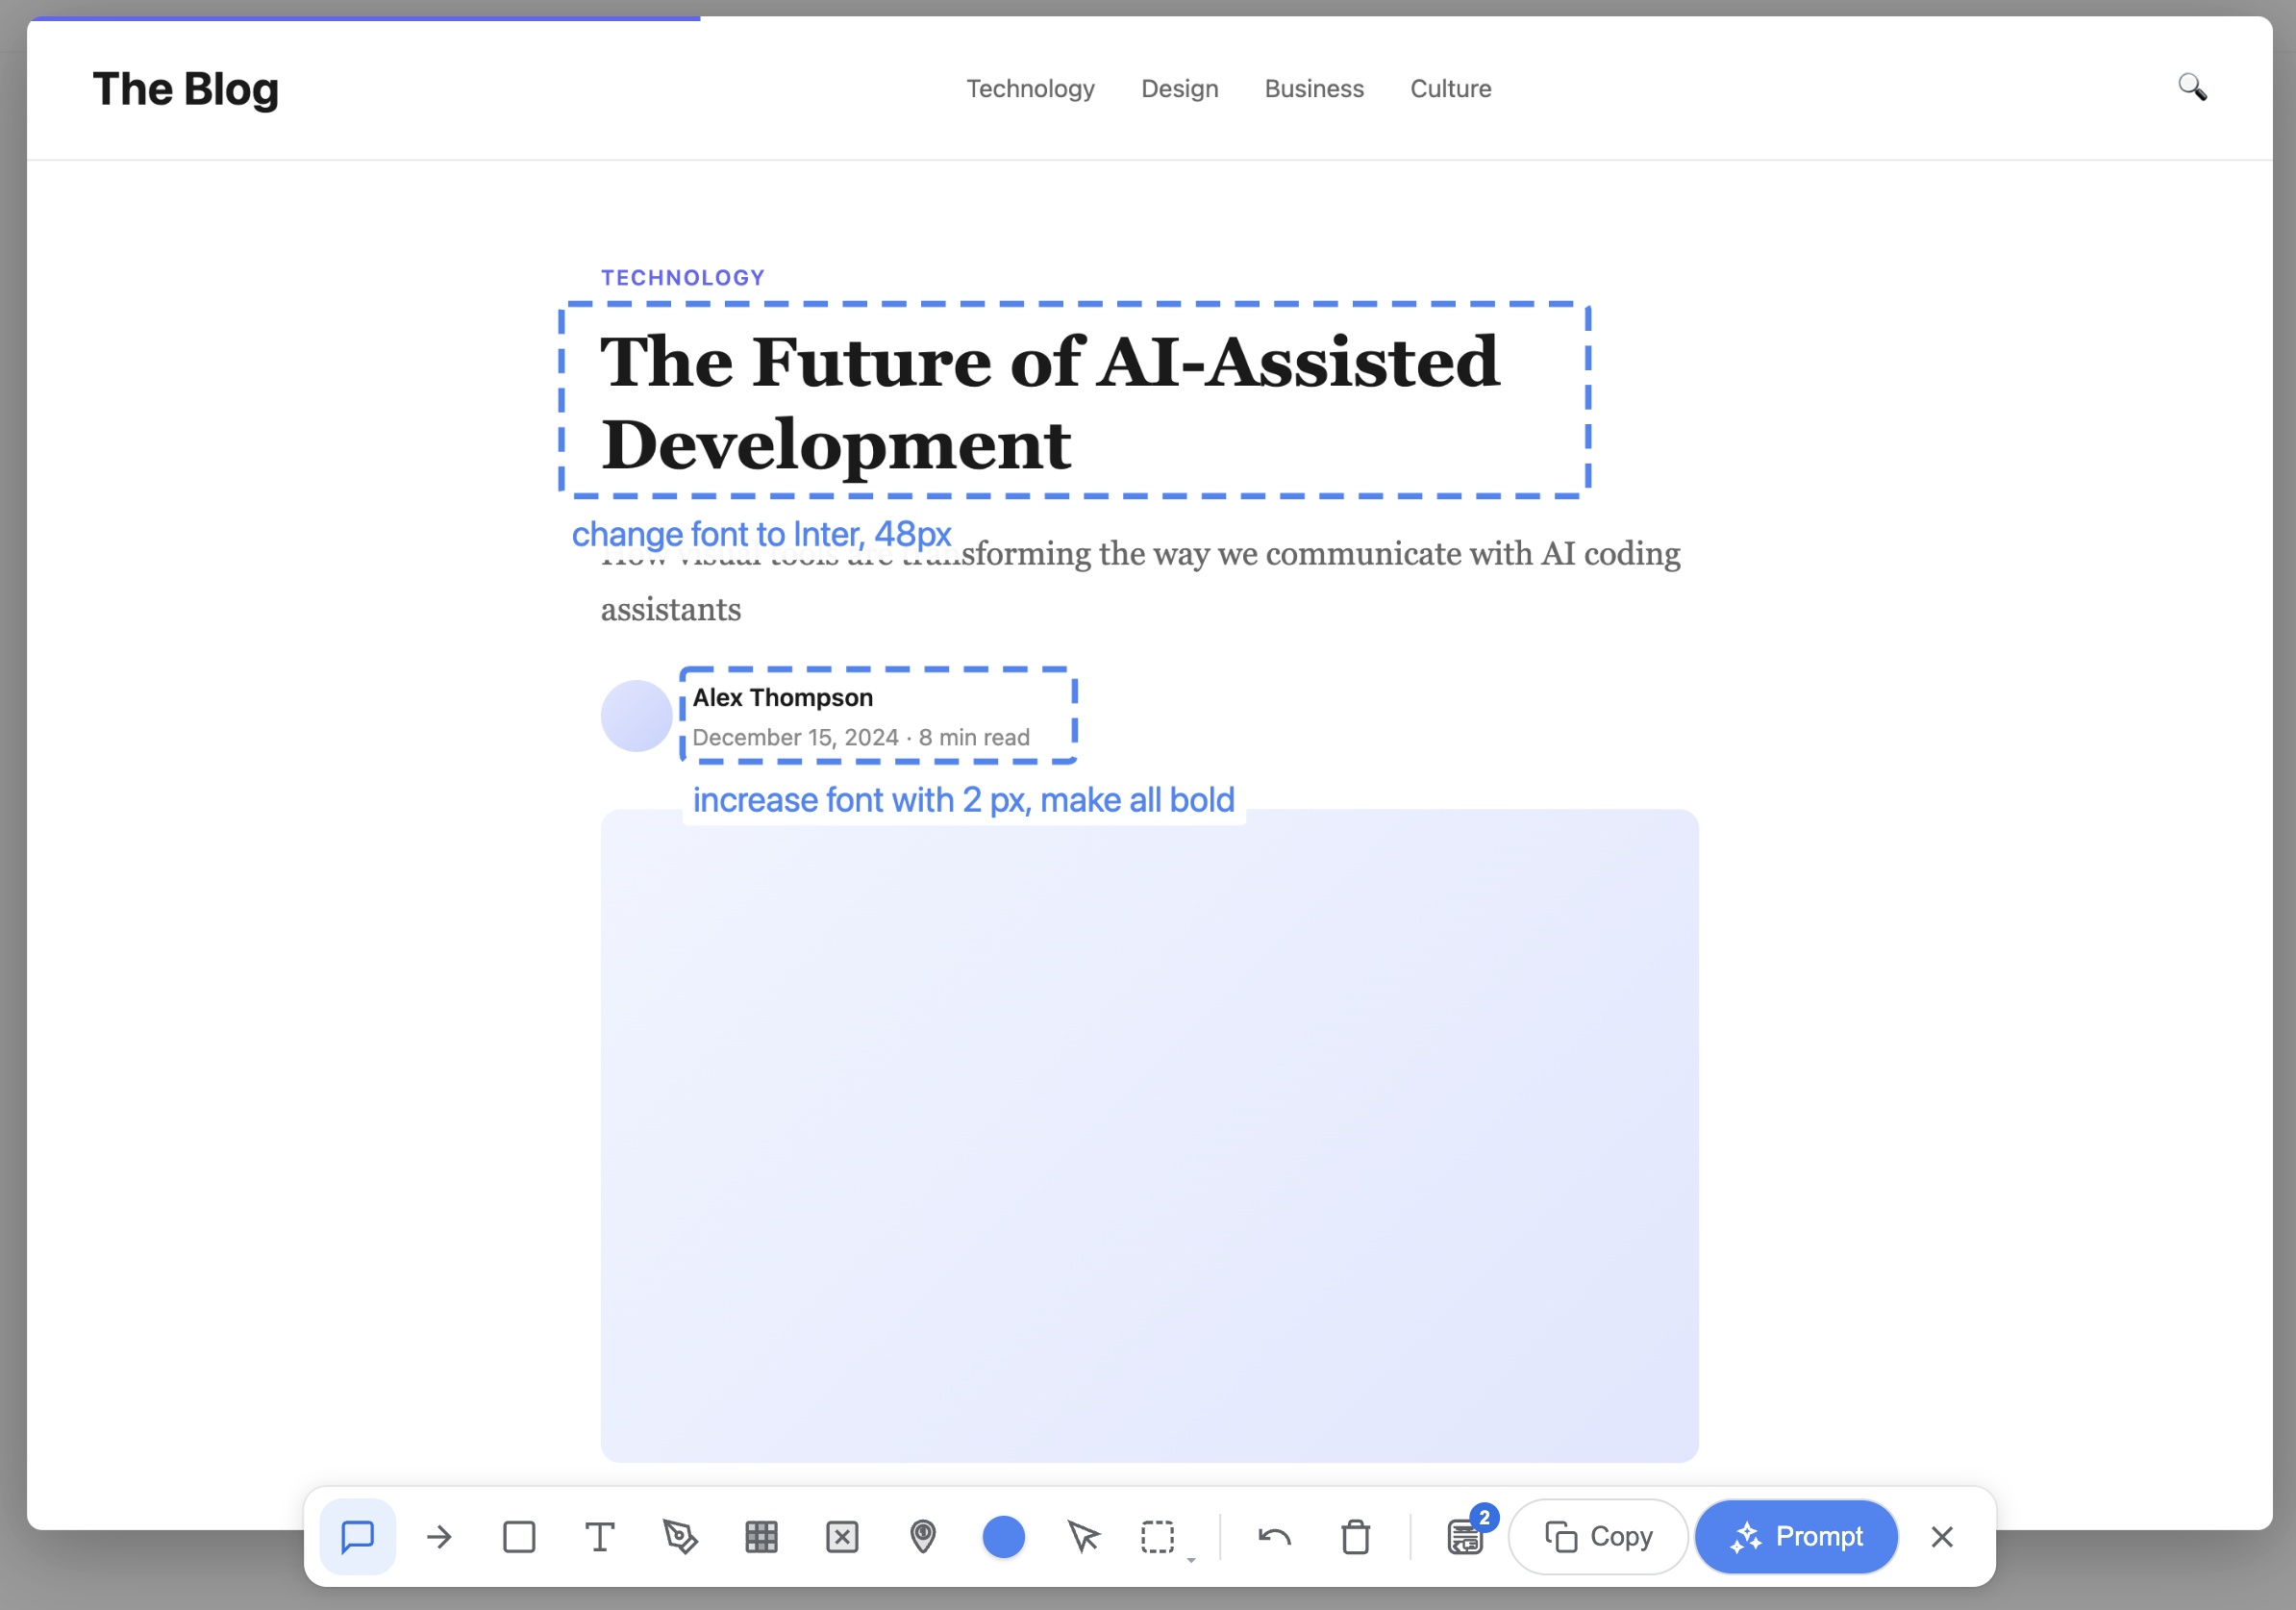Viewport: 2296px width, 1610px height.
Task: Click the Prompt button
Action: [1796, 1537]
